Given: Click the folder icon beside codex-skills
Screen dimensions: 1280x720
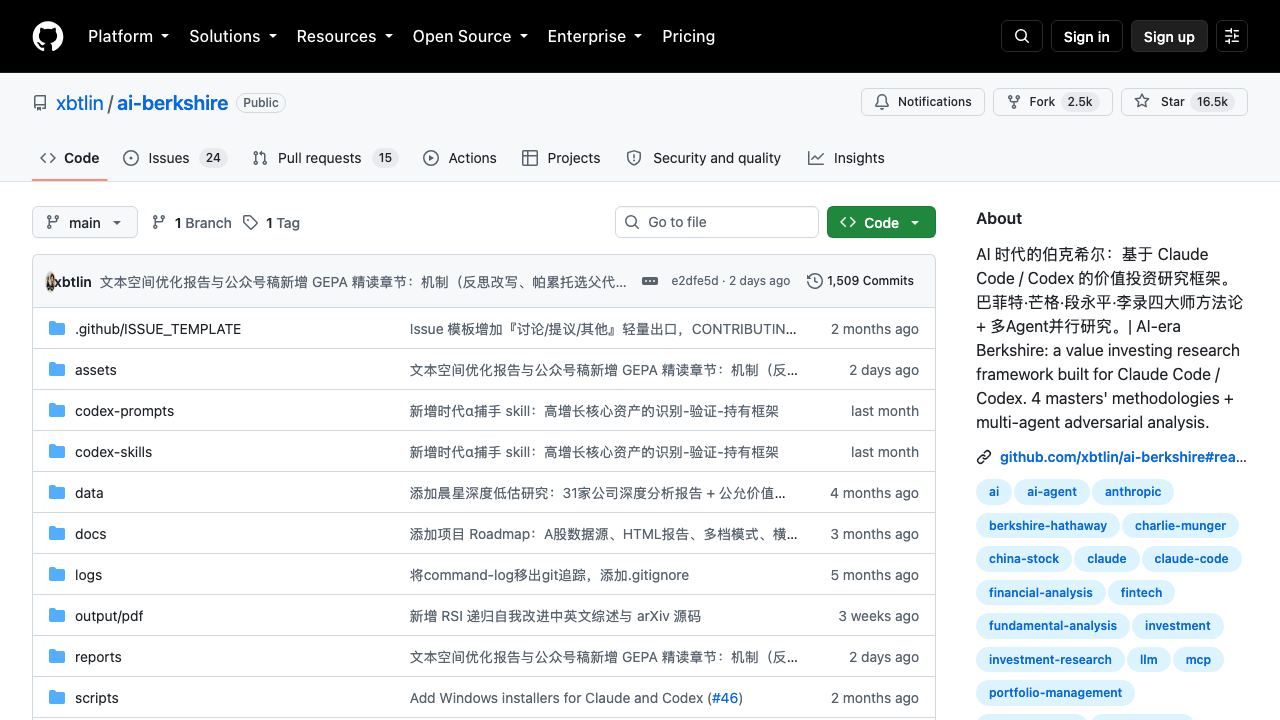Looking at the screenshot, I should coord(57,451).
